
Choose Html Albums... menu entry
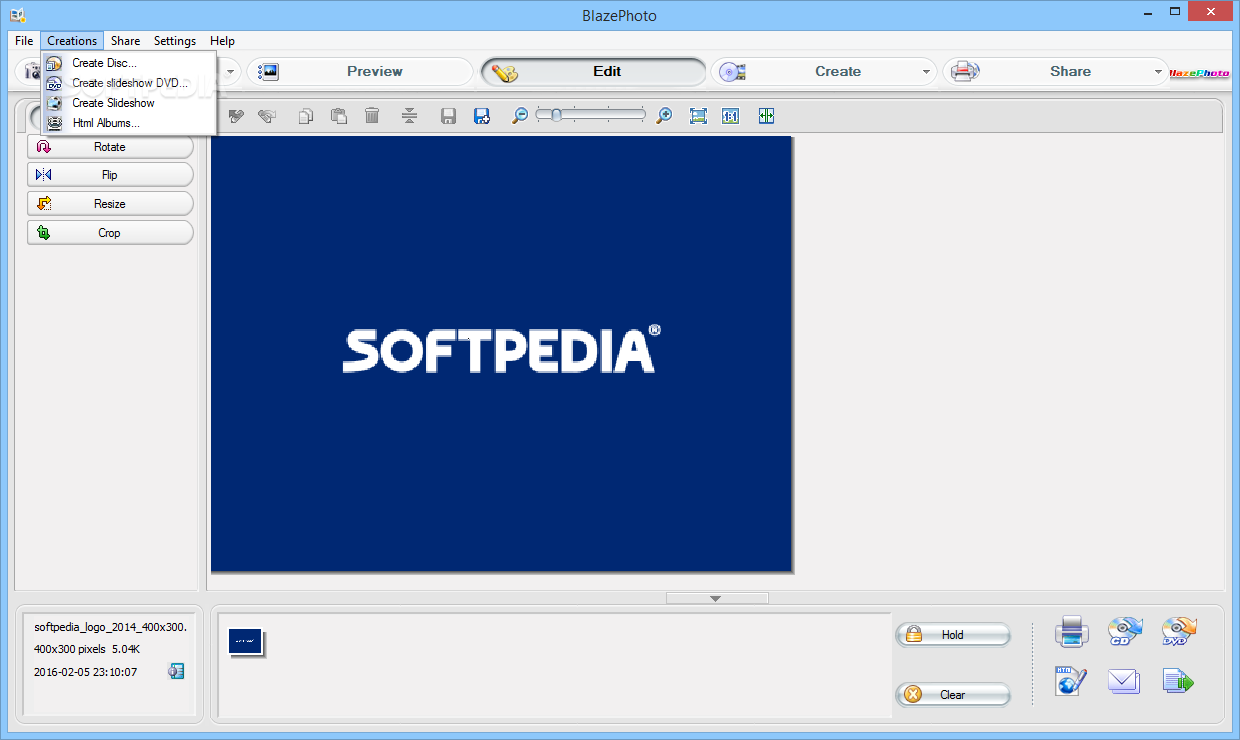click(x=129, y=123)
